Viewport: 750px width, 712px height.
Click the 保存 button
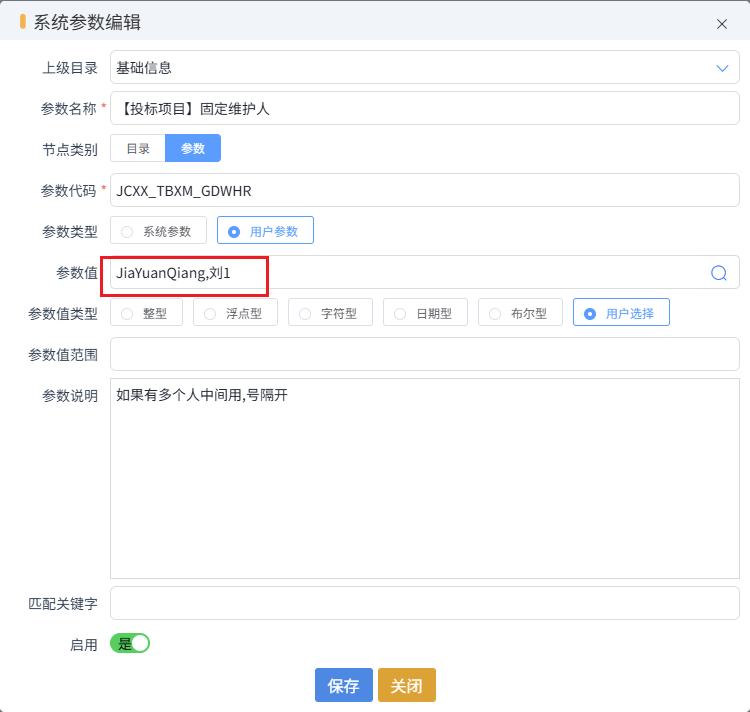[x=343, y=685]
